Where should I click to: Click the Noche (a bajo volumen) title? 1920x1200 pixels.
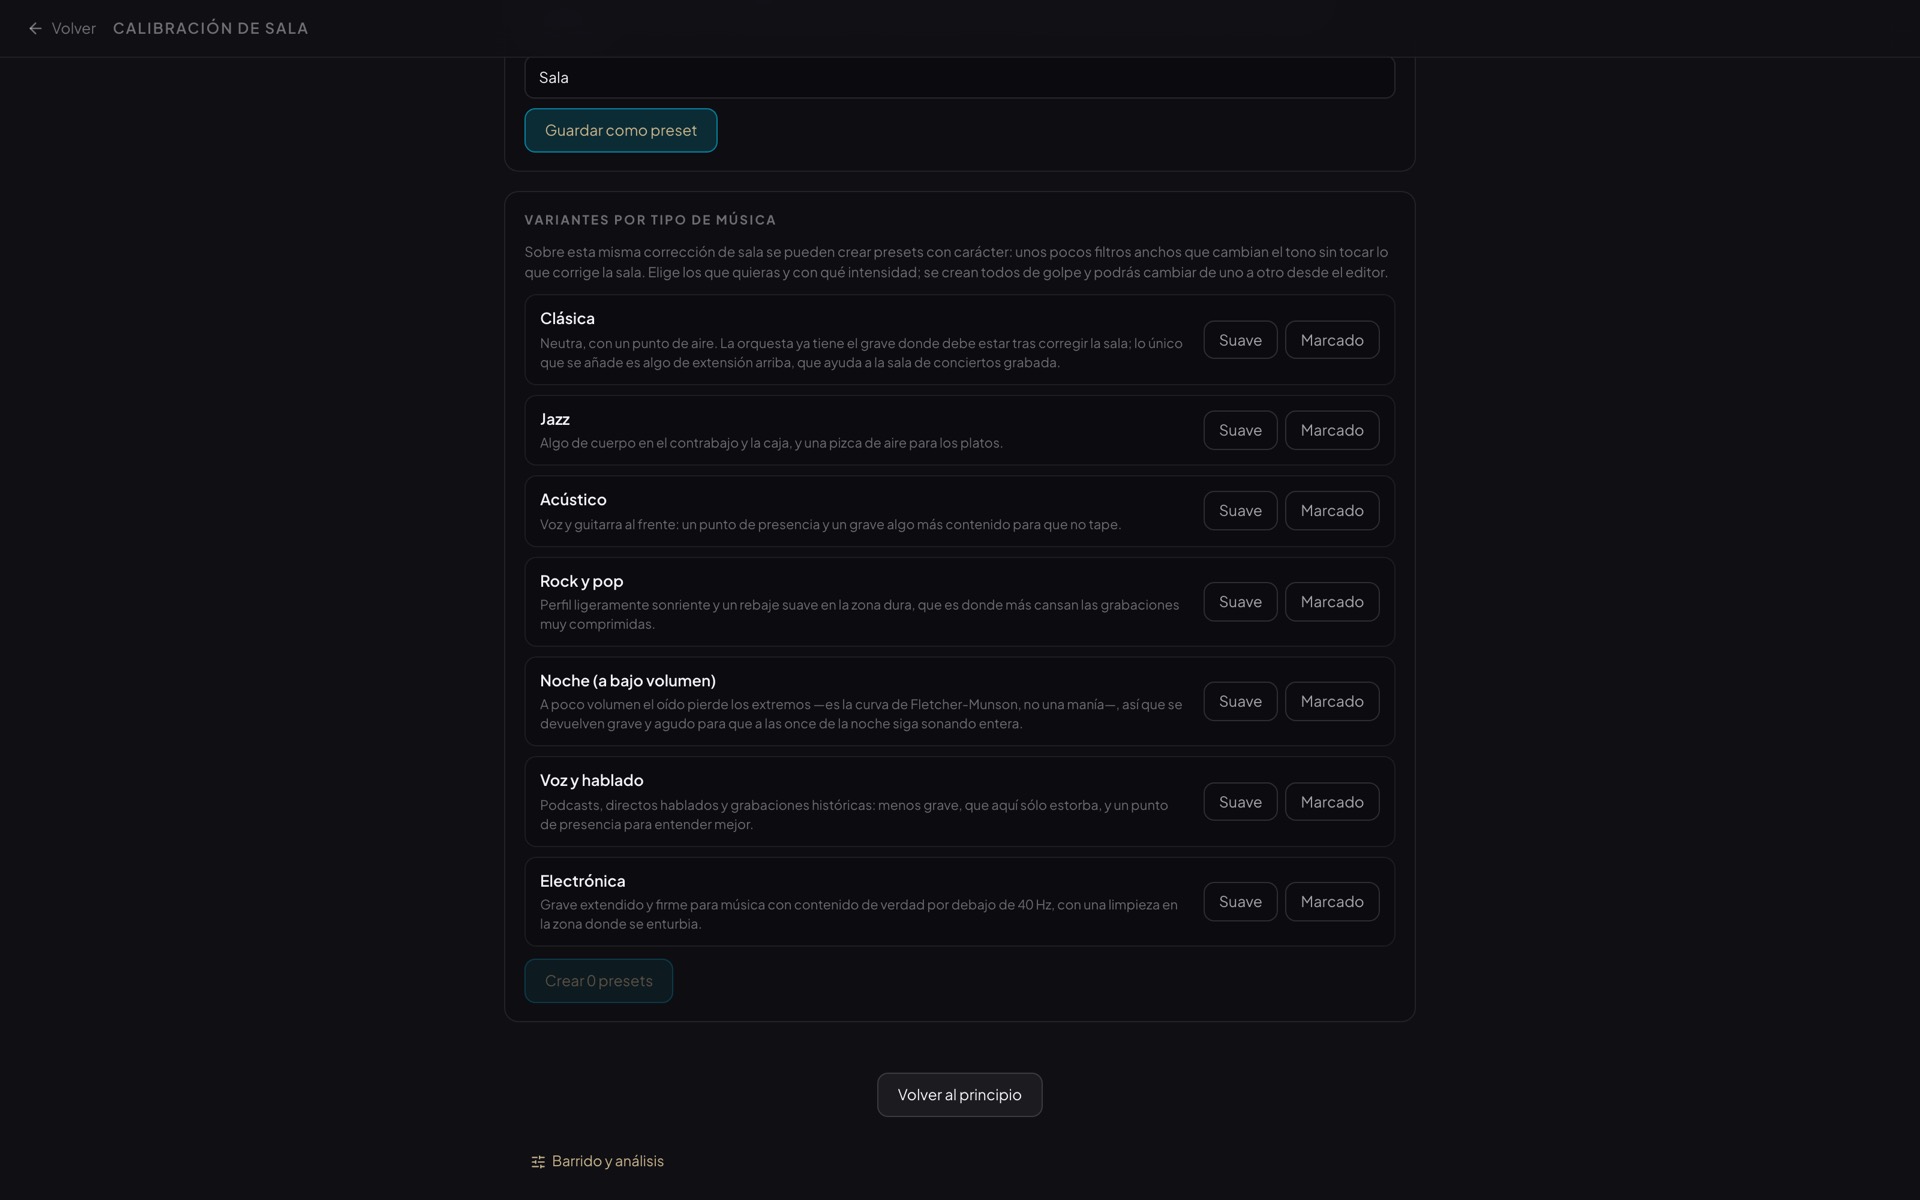coord(628,681)
